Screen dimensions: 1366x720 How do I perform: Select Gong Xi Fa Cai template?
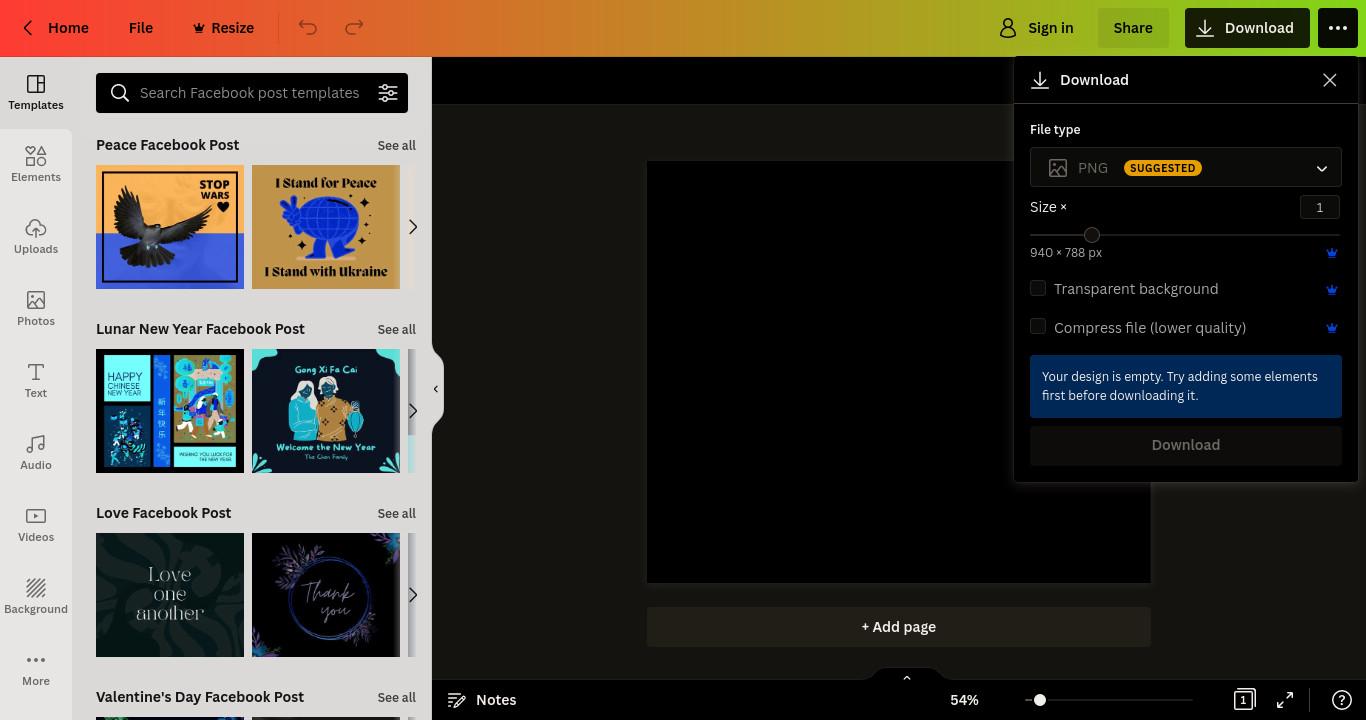(326, 411)
